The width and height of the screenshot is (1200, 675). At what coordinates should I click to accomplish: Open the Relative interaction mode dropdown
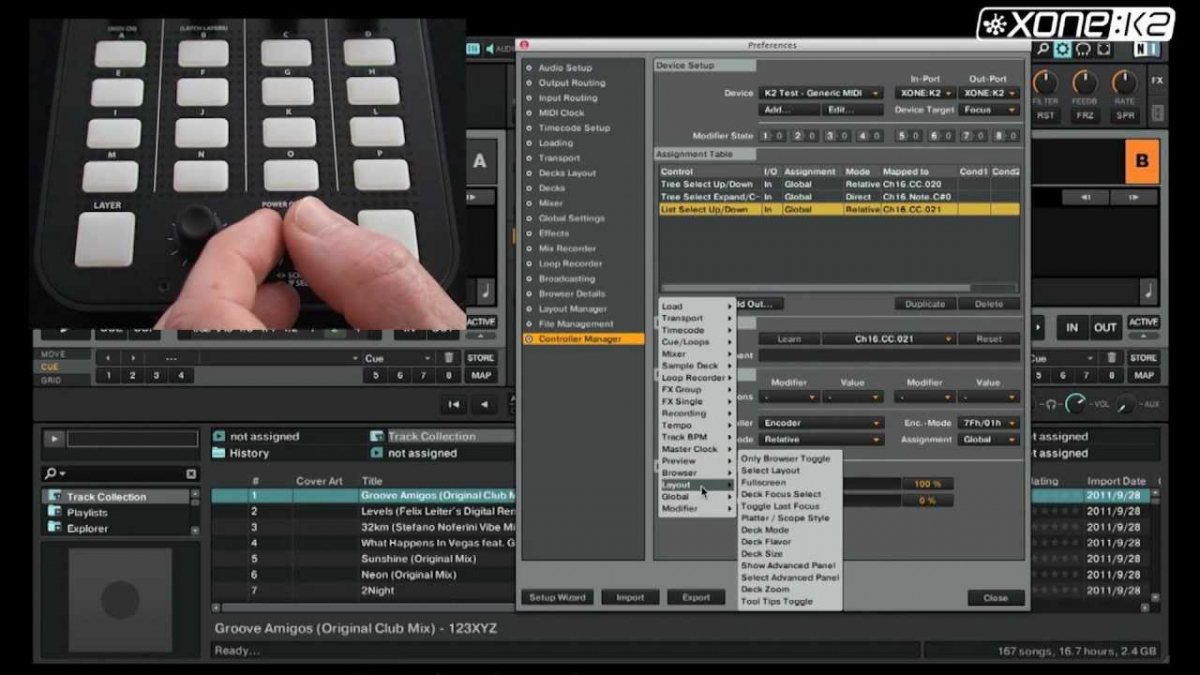tap(821, 439)
